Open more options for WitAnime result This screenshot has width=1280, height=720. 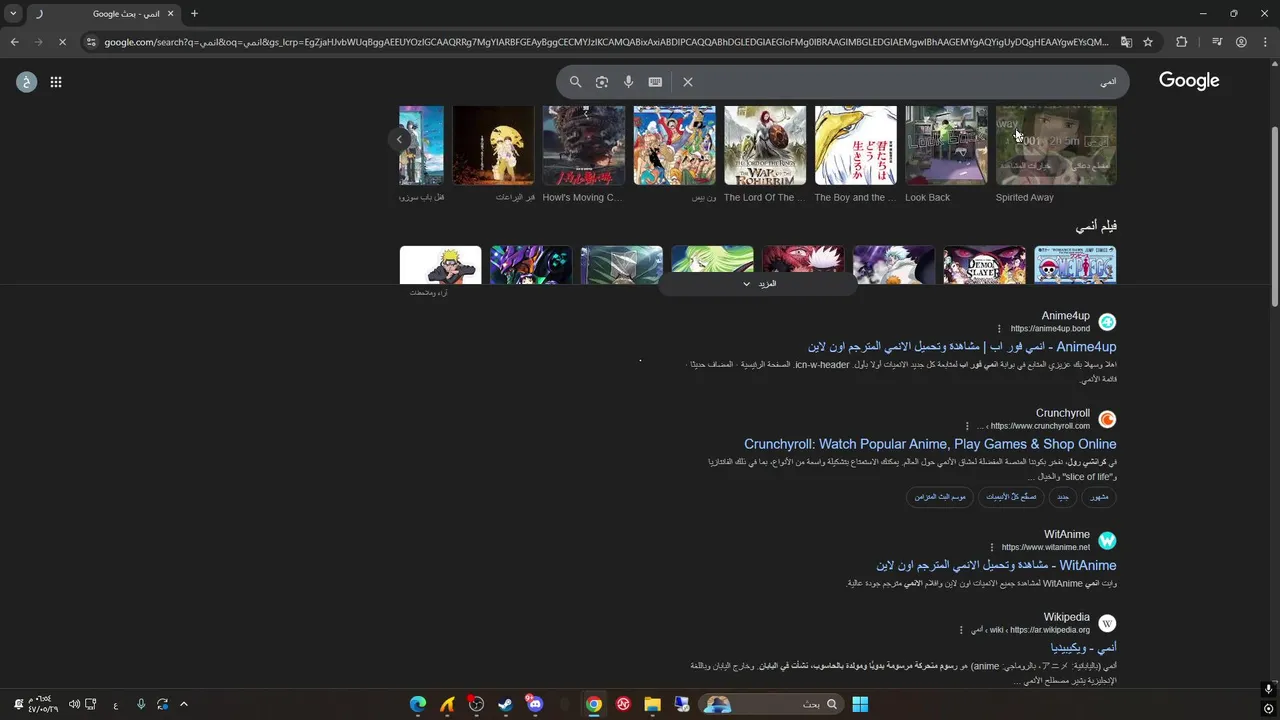(992, 547)
